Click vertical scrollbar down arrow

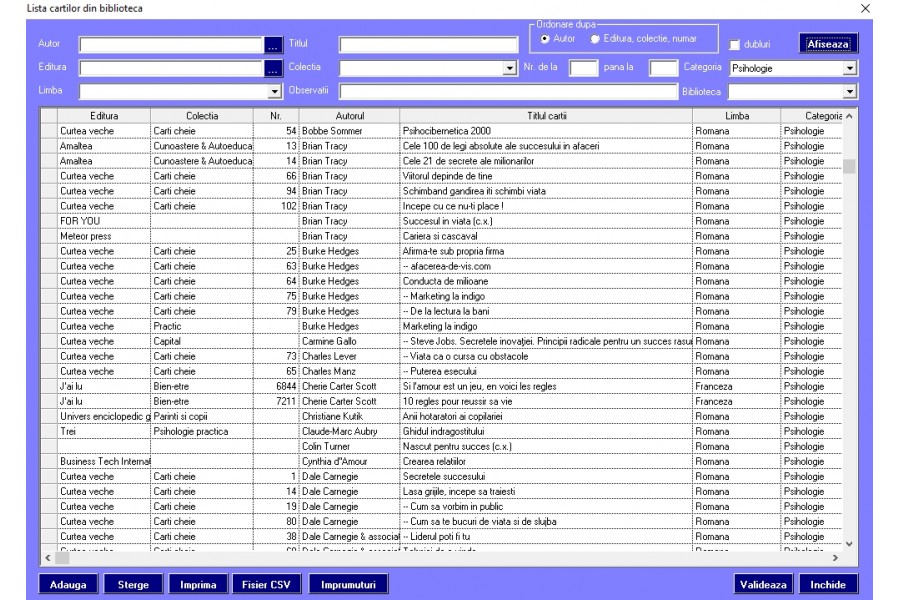coord(849,544)
